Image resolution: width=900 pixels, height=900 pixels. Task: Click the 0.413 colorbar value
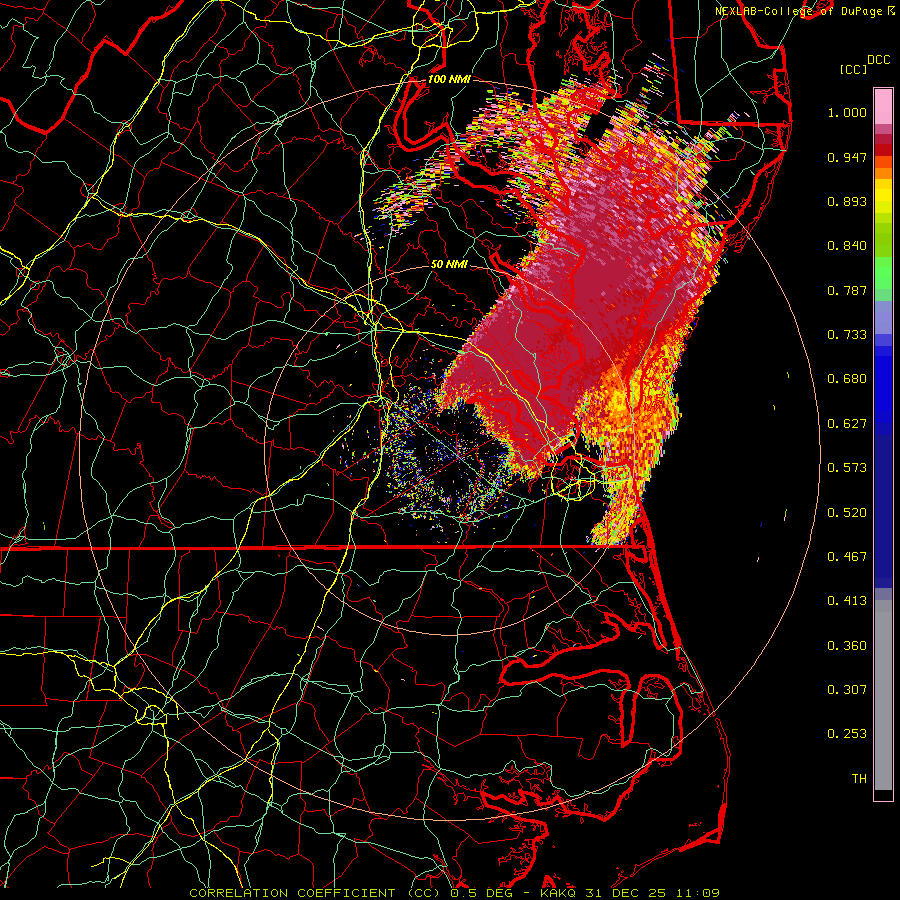click(847, 601)
